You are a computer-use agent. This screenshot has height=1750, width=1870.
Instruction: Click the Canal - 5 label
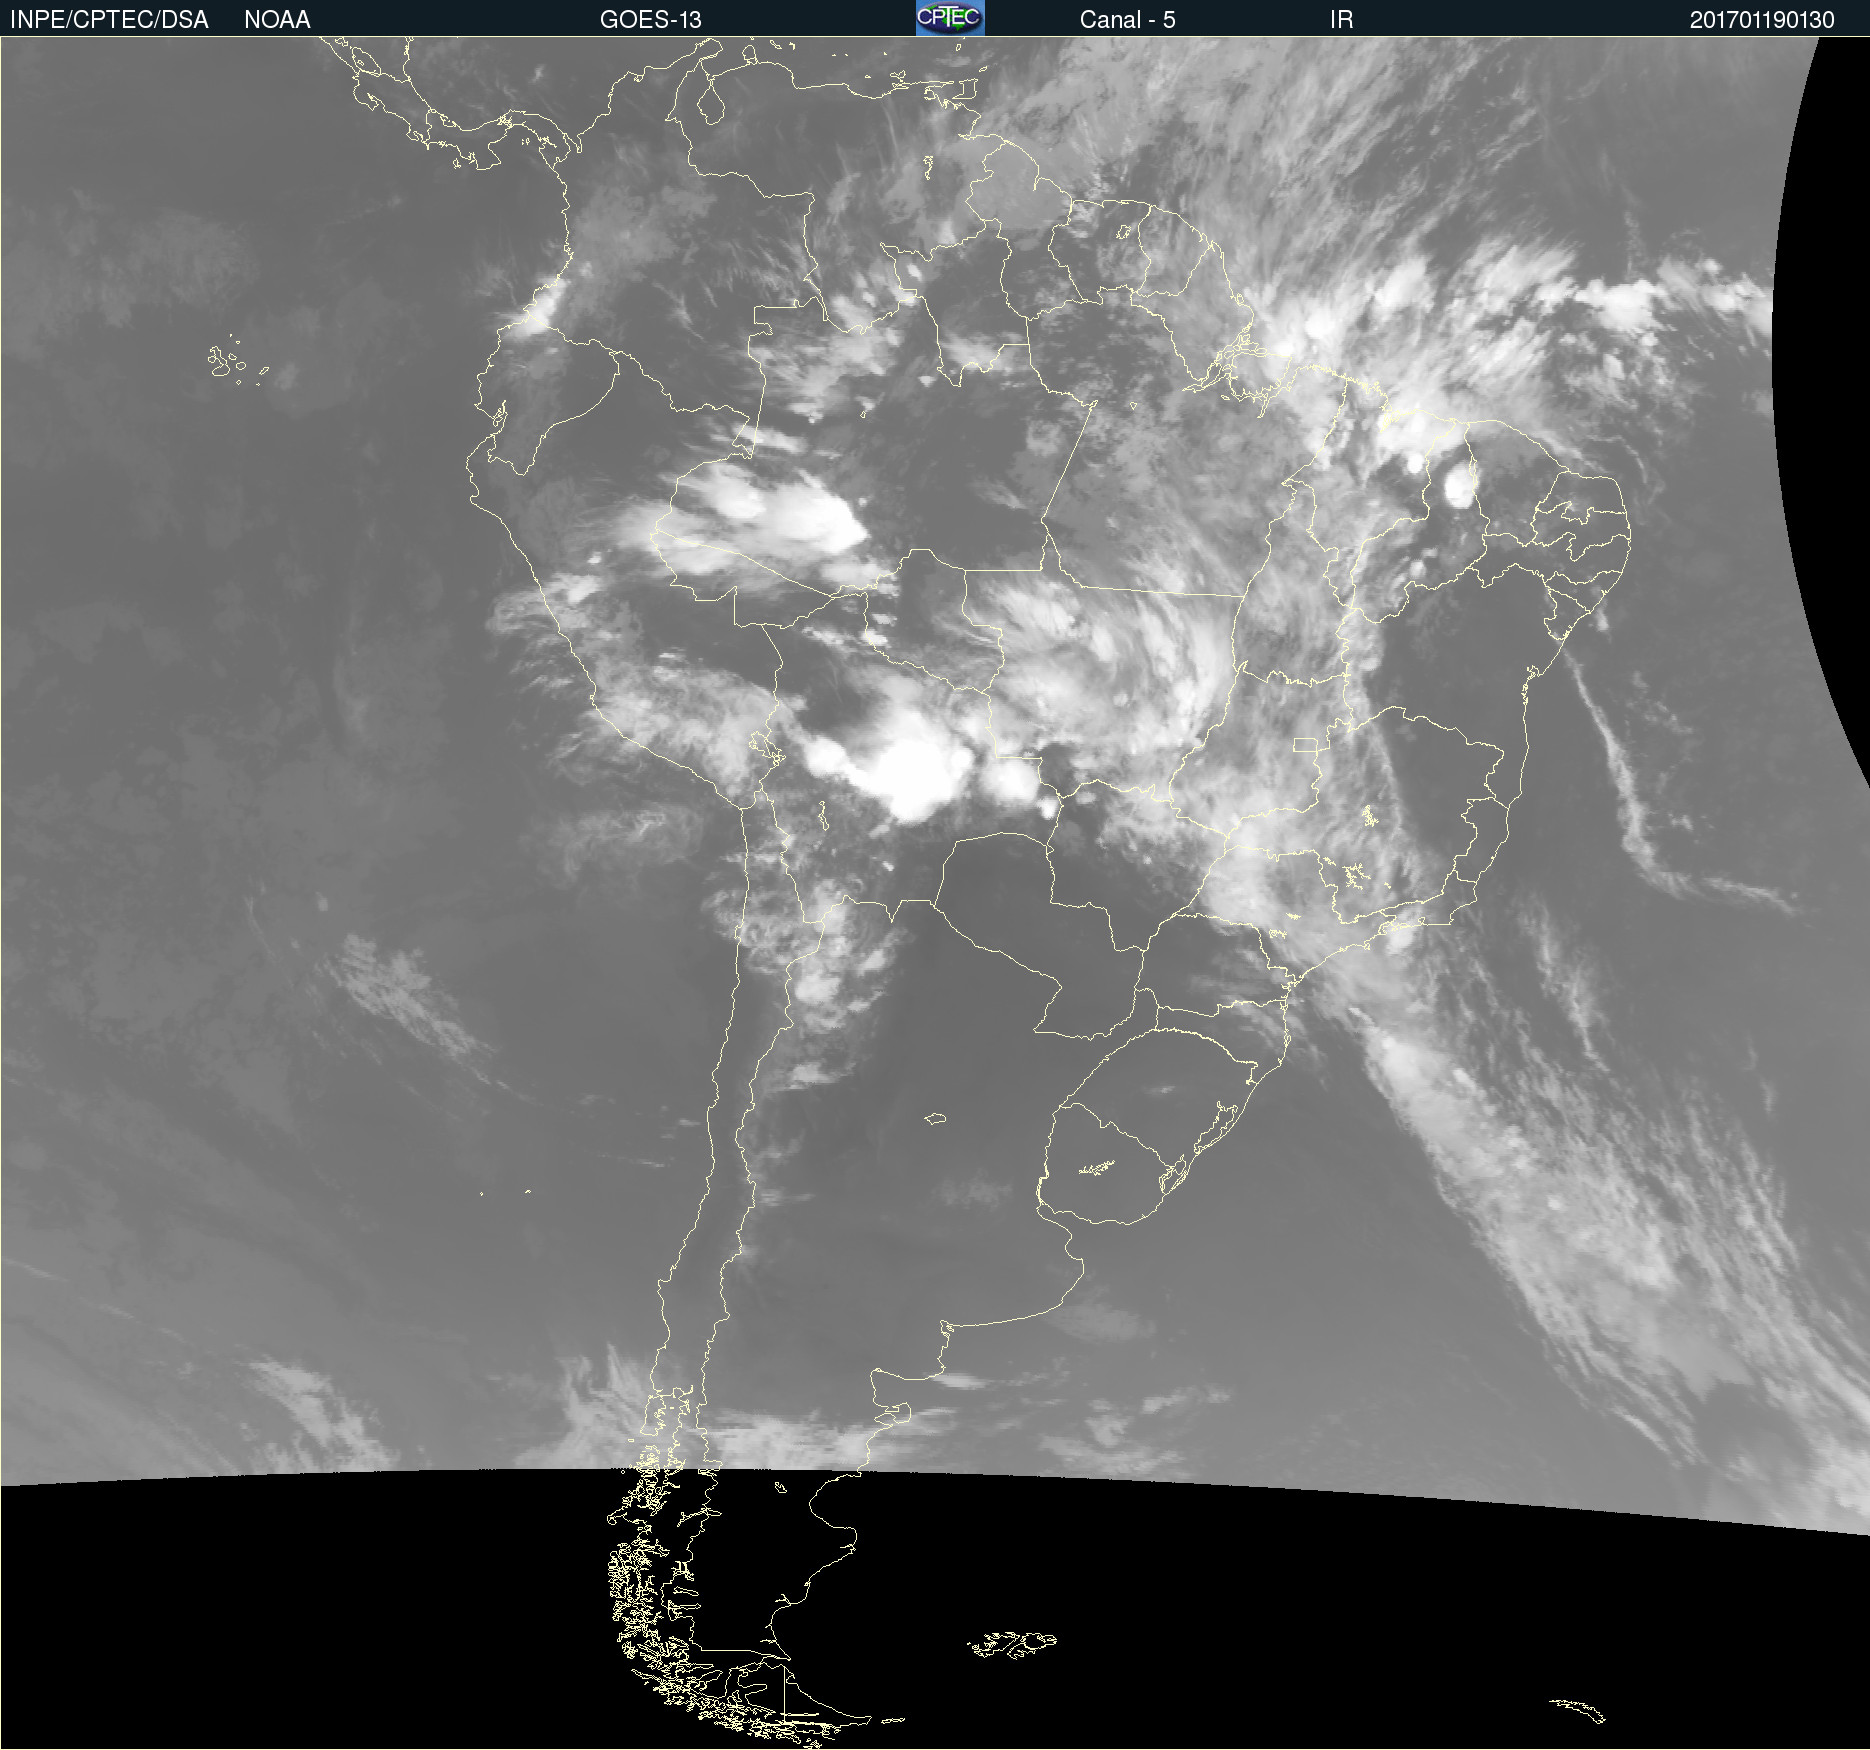(x=1127, y=20)
